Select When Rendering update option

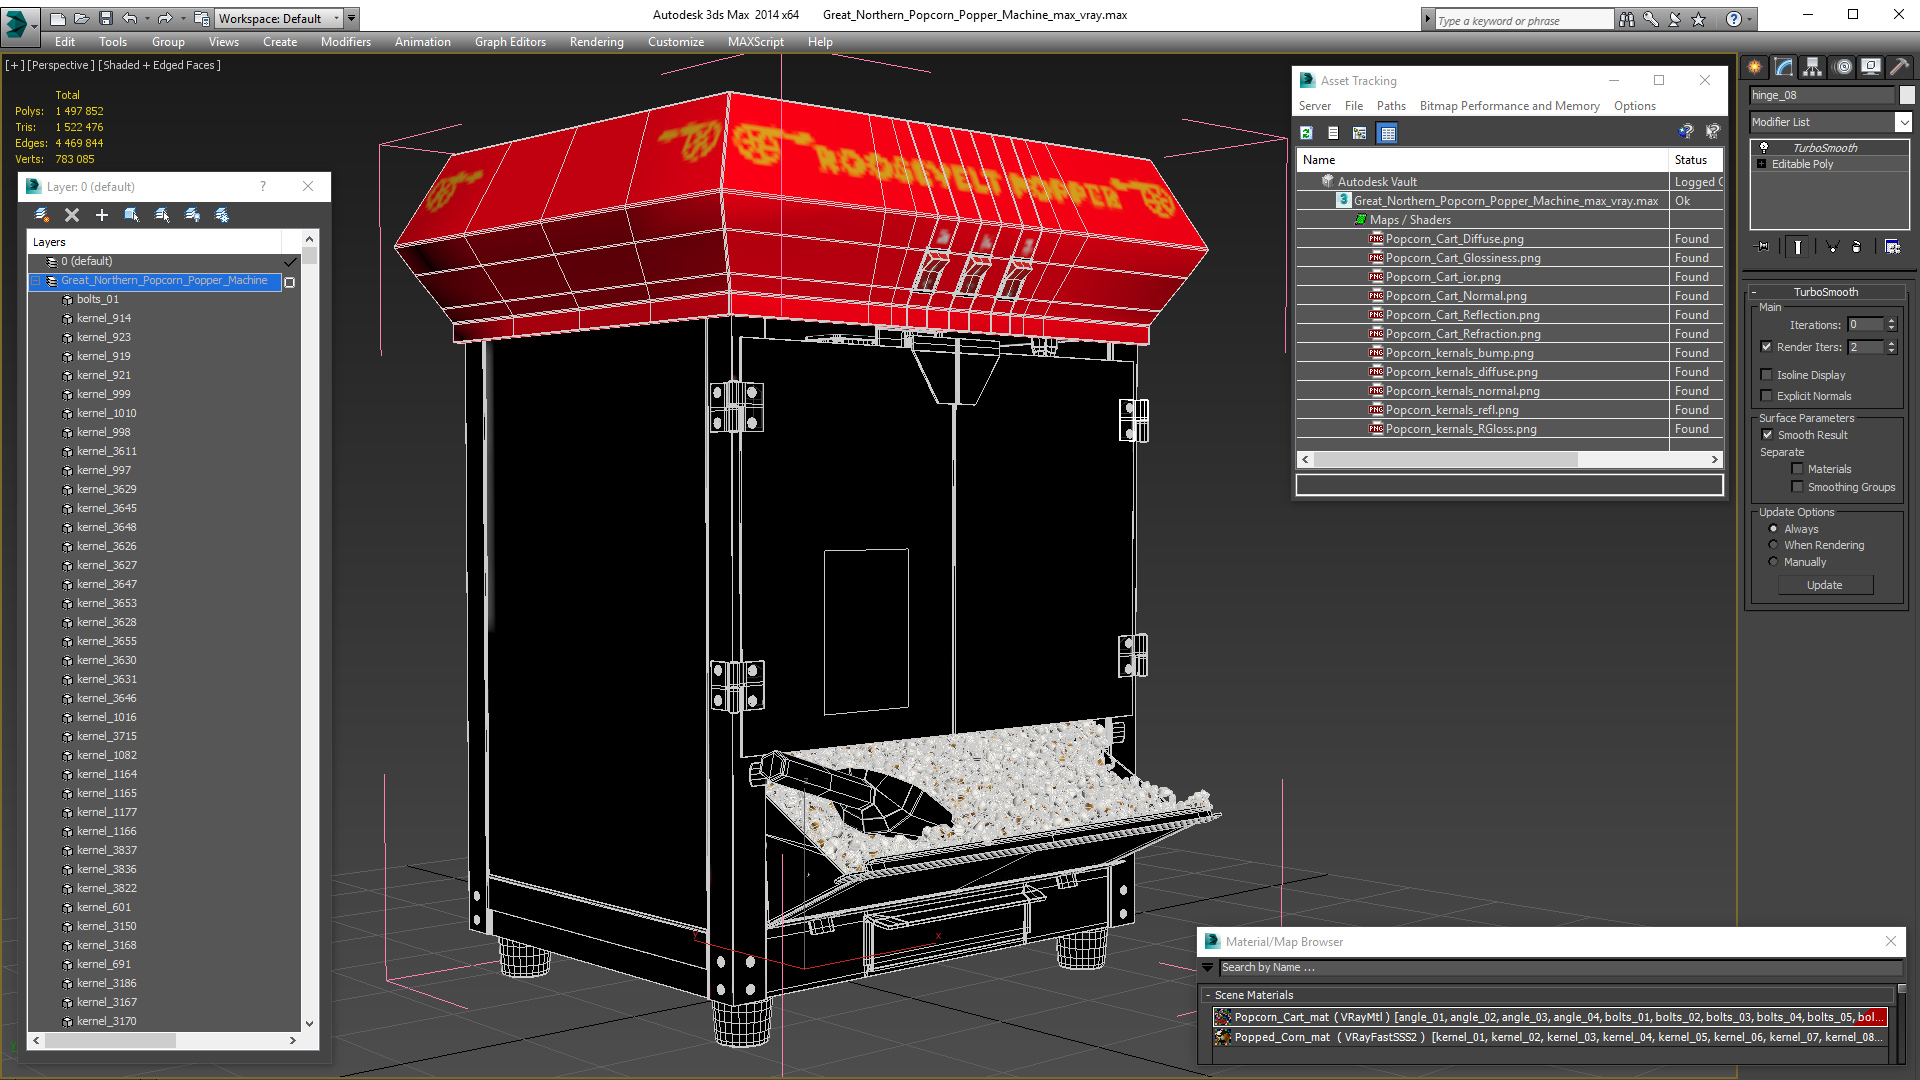pos(1773,545)
